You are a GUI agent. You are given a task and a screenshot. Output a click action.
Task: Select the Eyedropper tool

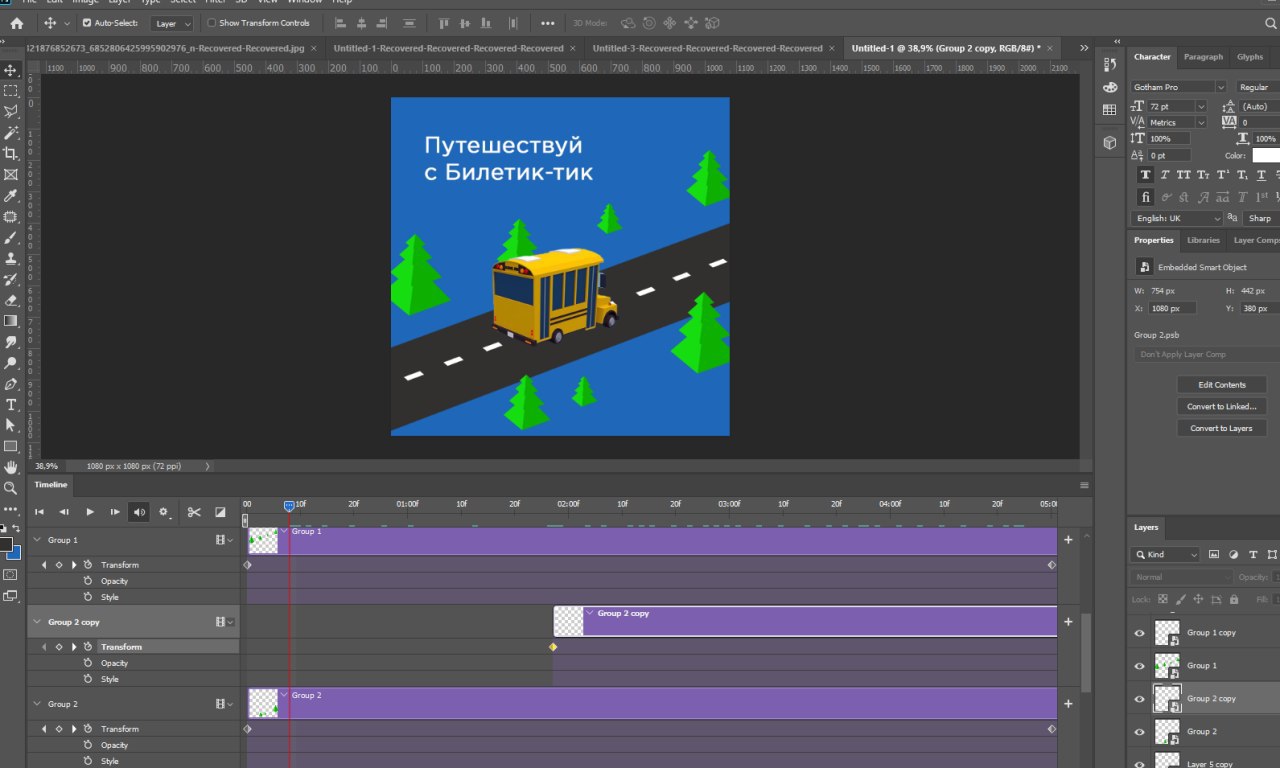point(11,196)
